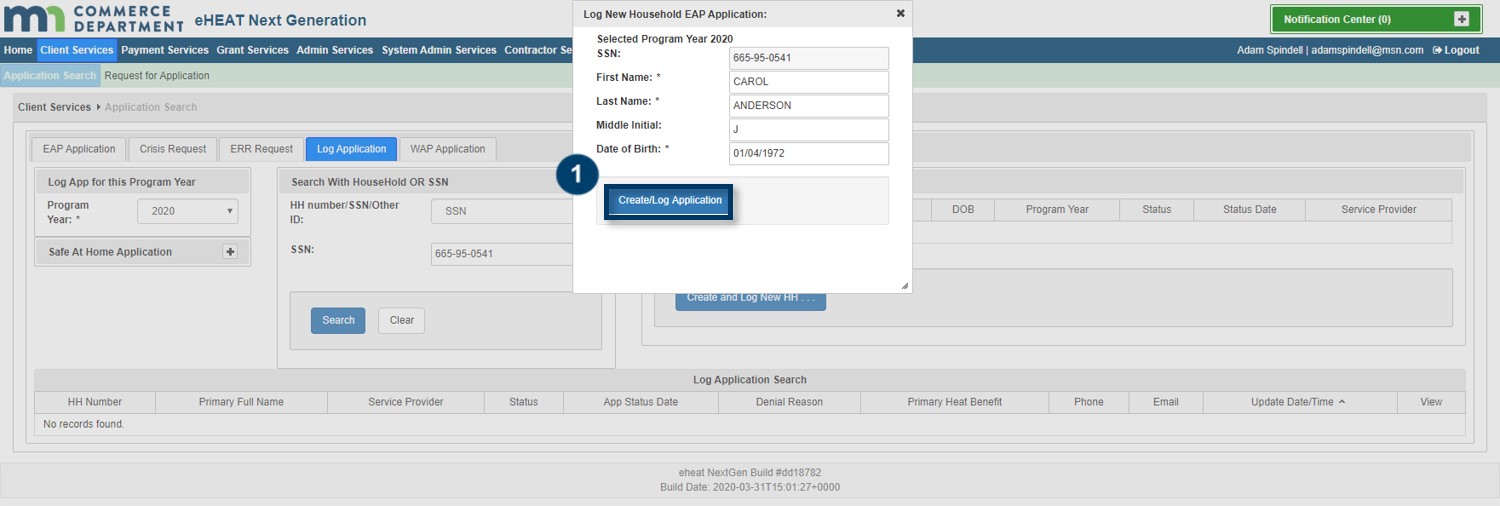Viewport: 1500px width, 506px height.
Task: Expand Notification Center with plus icon
Action: pos(1461,19)
